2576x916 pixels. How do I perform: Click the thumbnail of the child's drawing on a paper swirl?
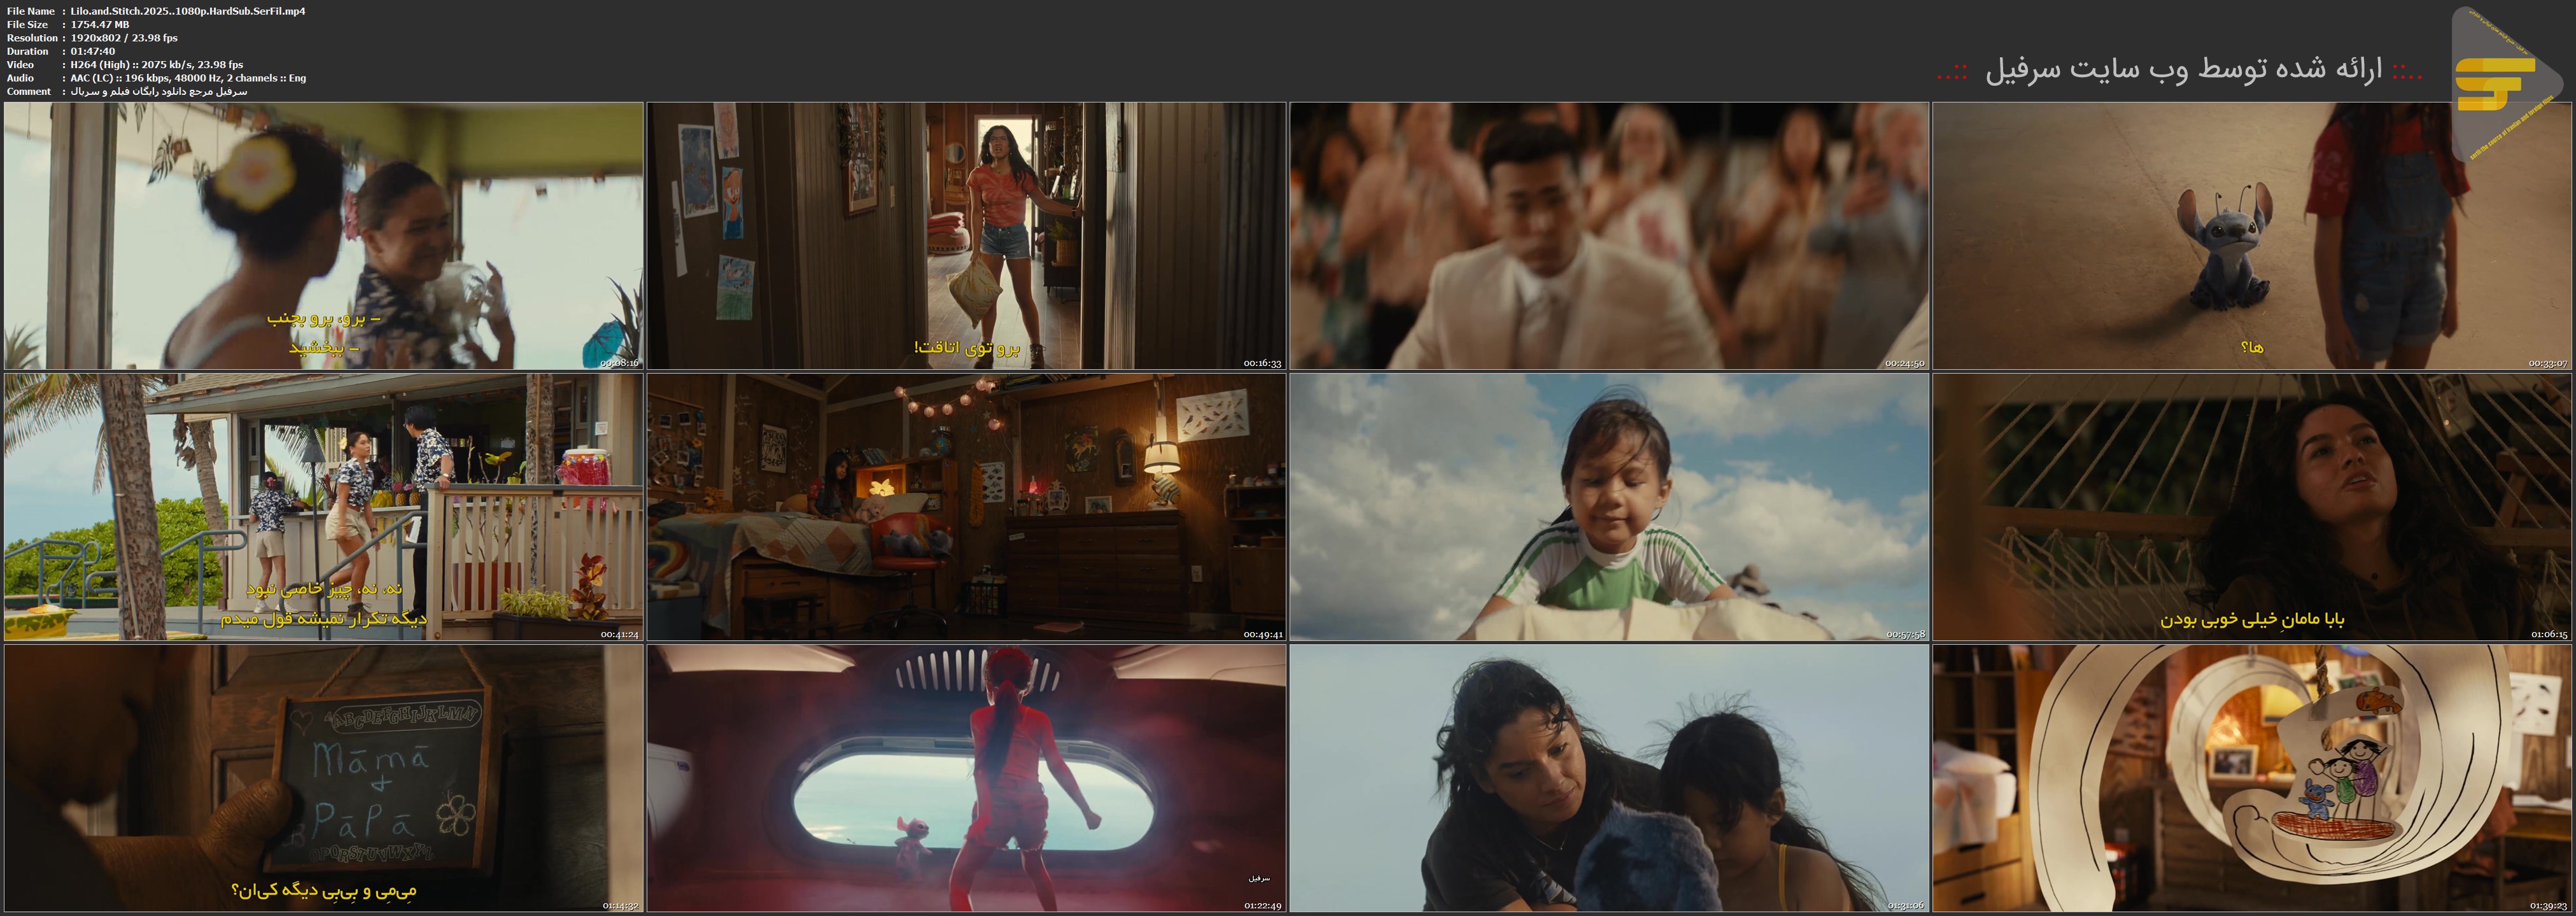[2251, 777]
